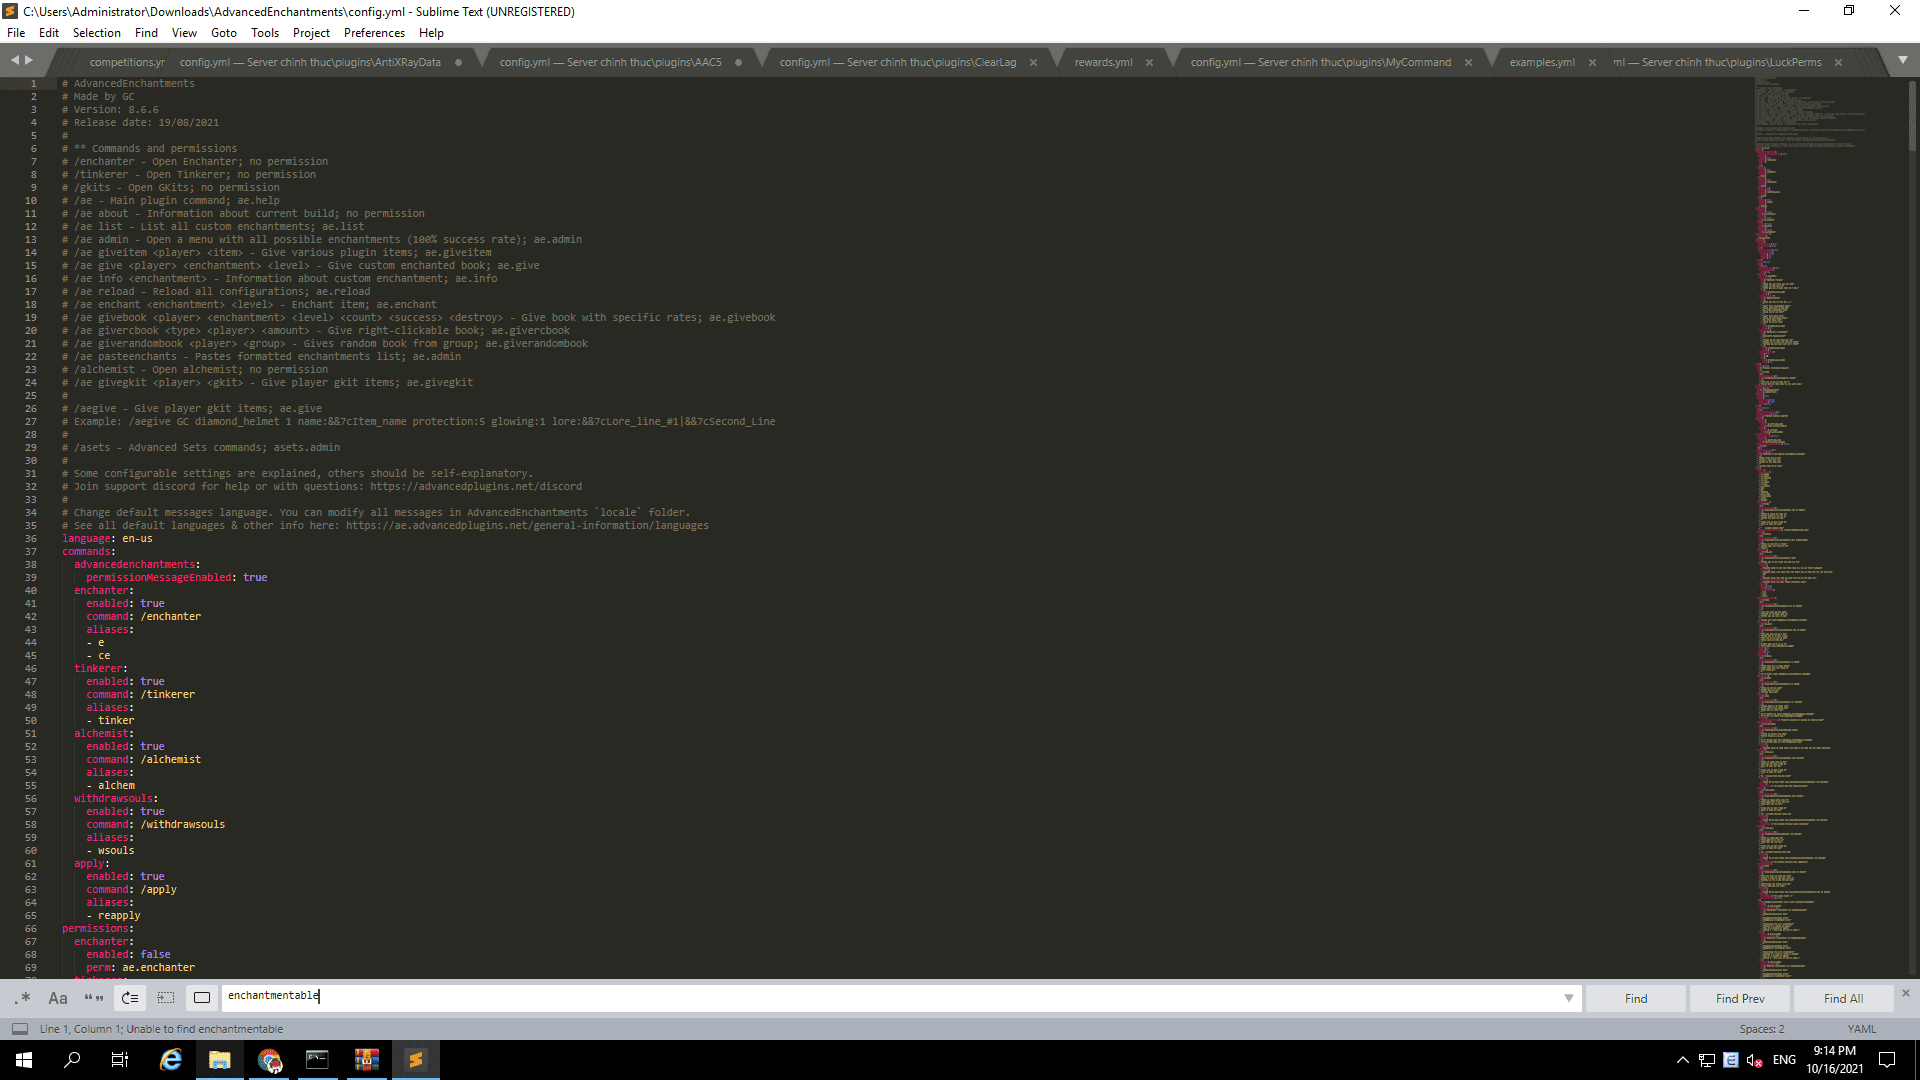
Task: Click the Find Prev button
Action: 1739,998
